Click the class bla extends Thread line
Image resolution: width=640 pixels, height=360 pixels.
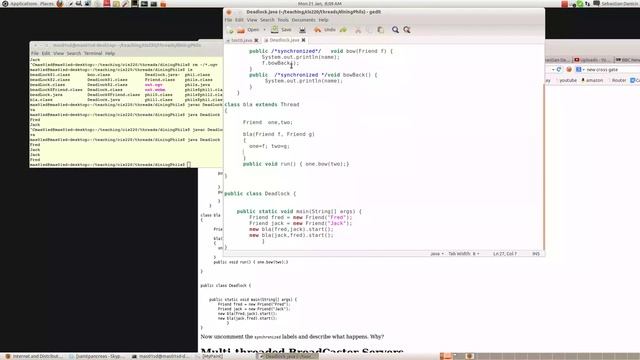click(x=262, y=104)
